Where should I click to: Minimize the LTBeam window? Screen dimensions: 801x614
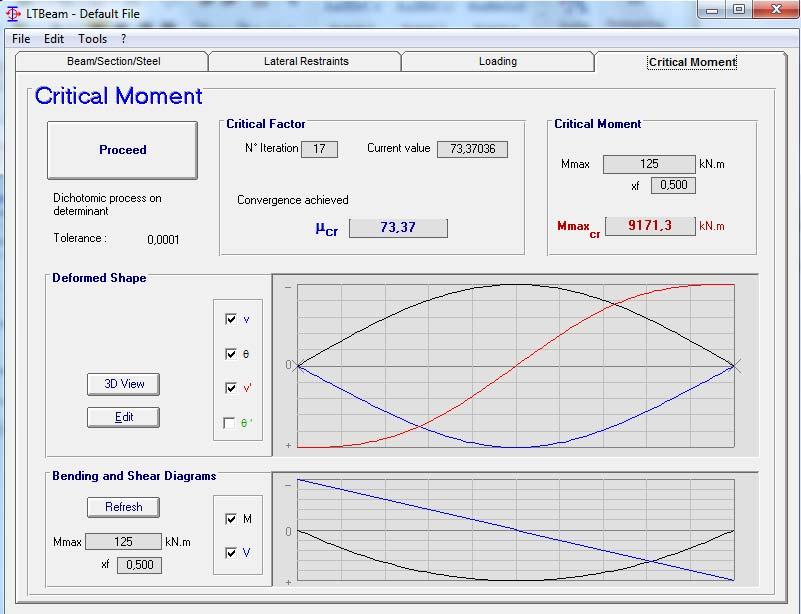click(x=713, y=10)
